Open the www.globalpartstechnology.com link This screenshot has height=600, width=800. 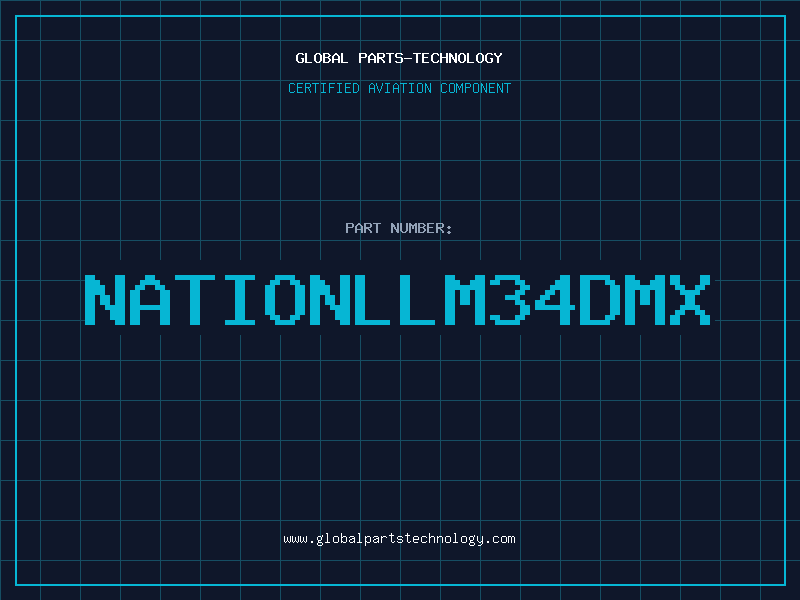(x=399, y=539)
